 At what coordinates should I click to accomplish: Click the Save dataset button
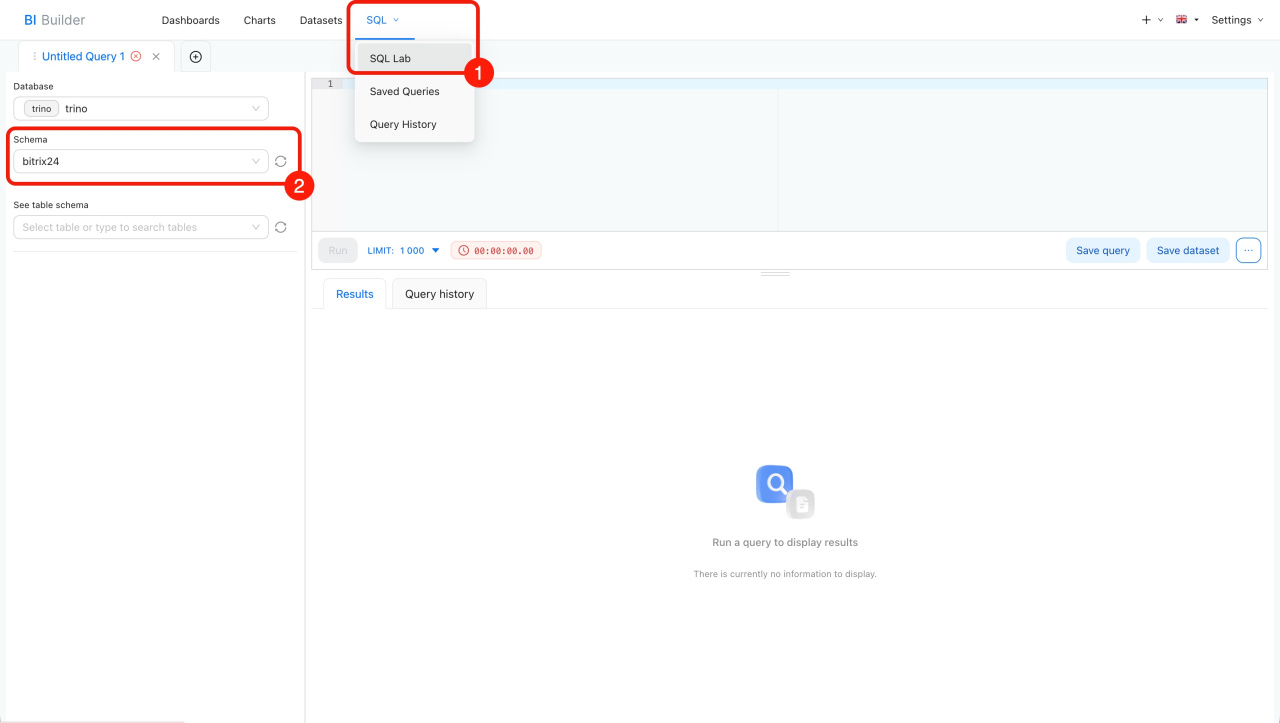(1187, 250)
